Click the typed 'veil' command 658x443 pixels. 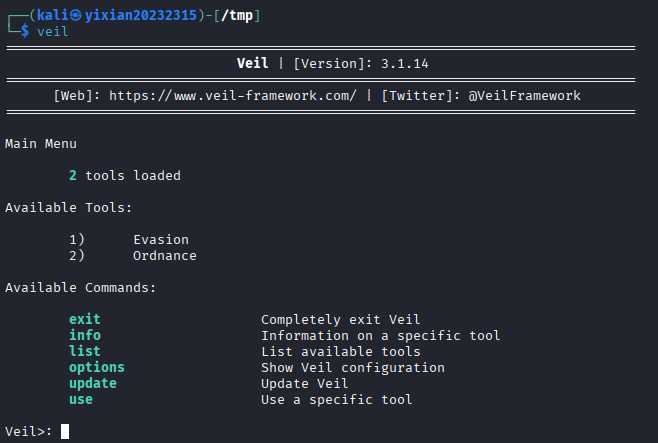tap(53, 32)
